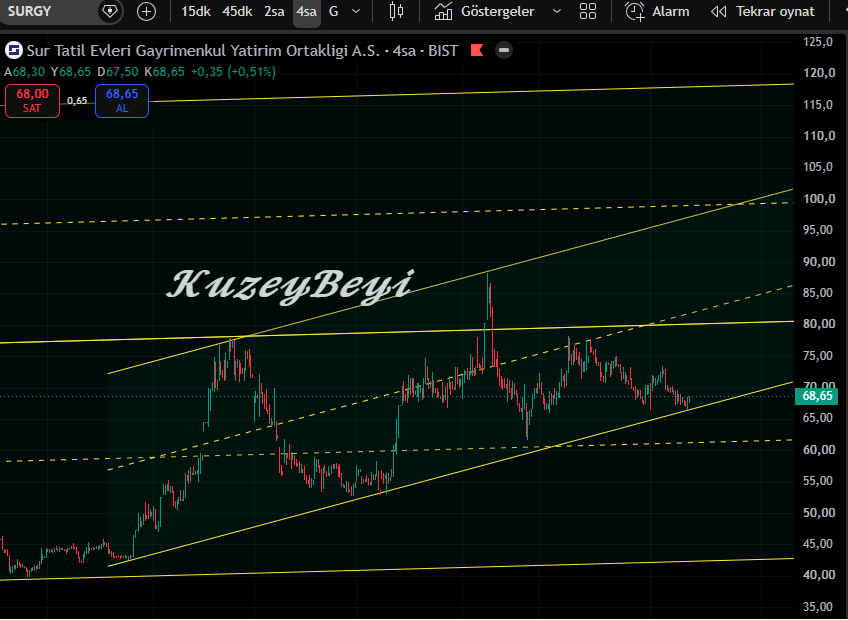The width and height of the screenshot is (848, 620).
Task: Click the +0,35 (+0,51%) change value
Action: (x=233, y=72)
